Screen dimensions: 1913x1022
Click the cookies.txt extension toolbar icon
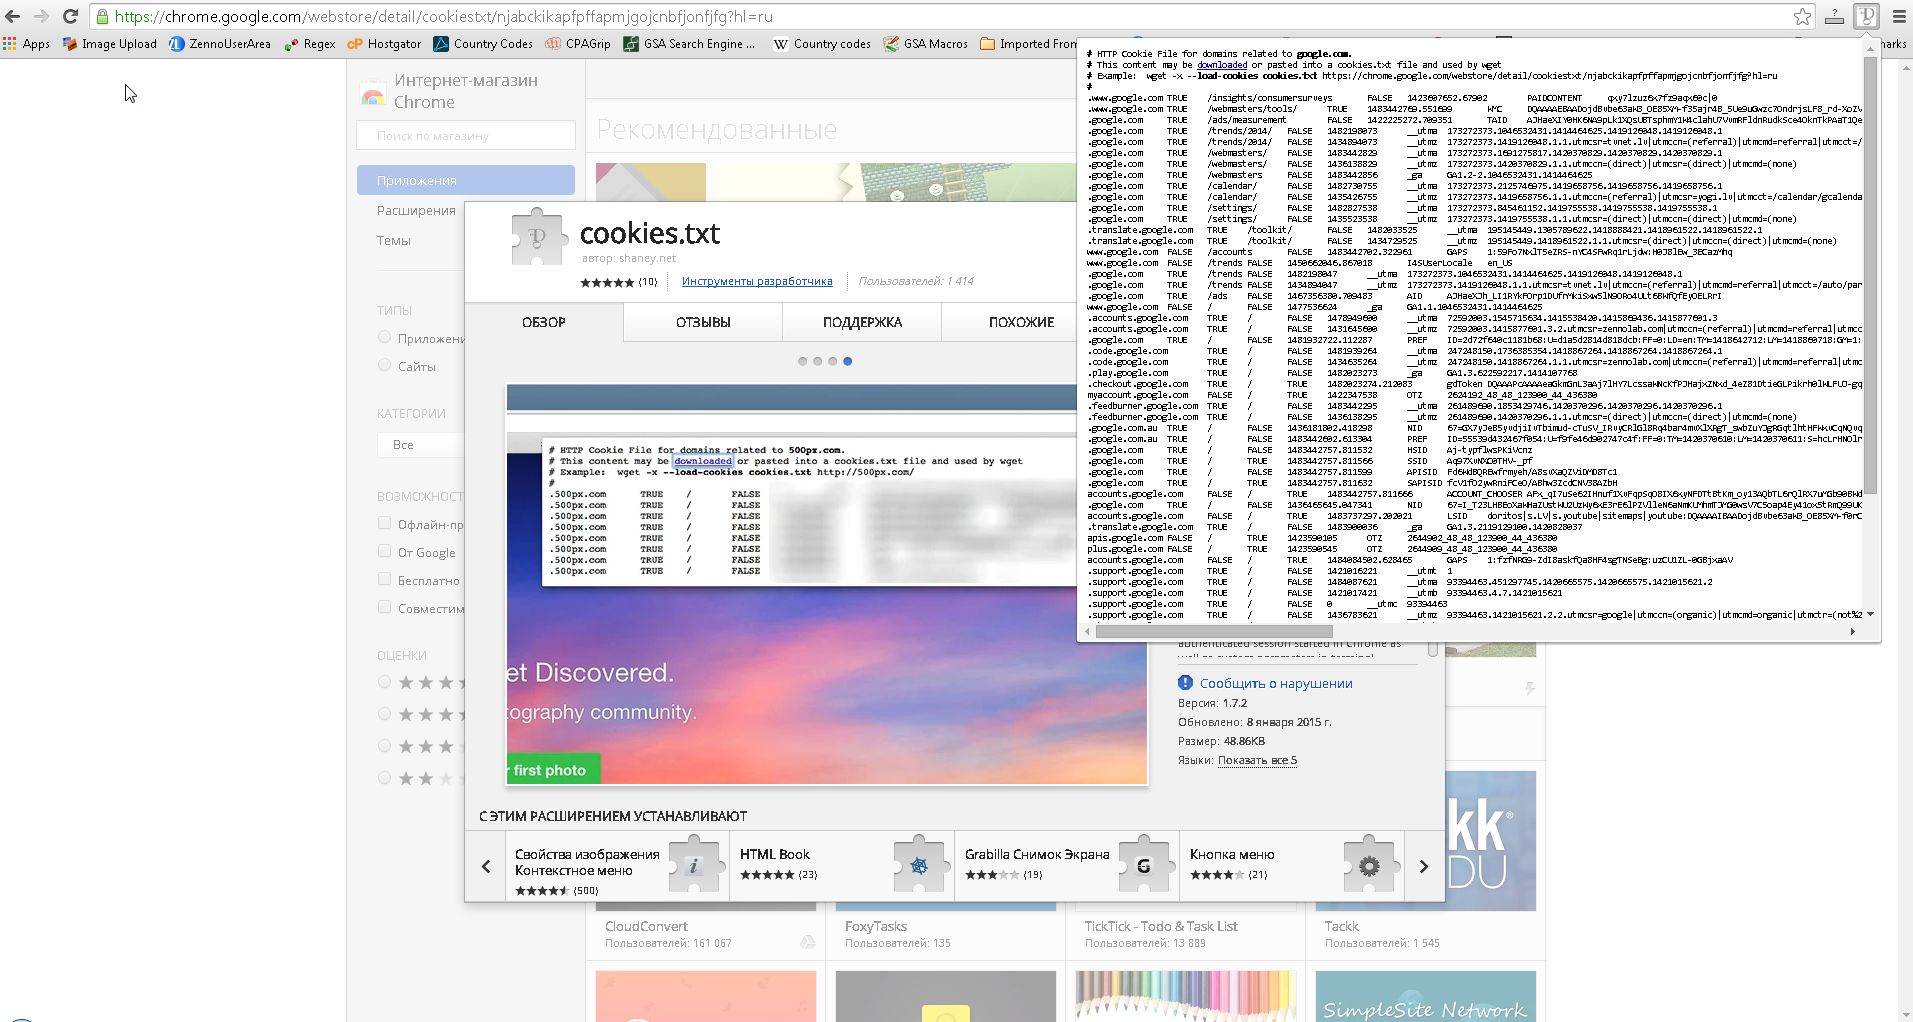(x=1866, y=16)
